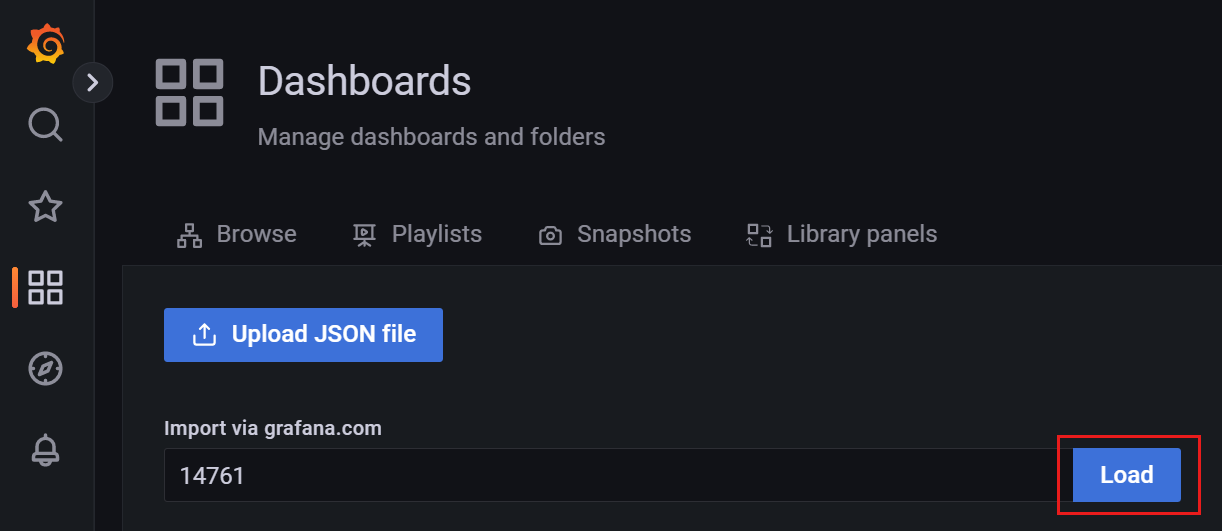Open the Snapshots tab
The width and height of the screenshot is (1222, 531).
coord(615,234)
